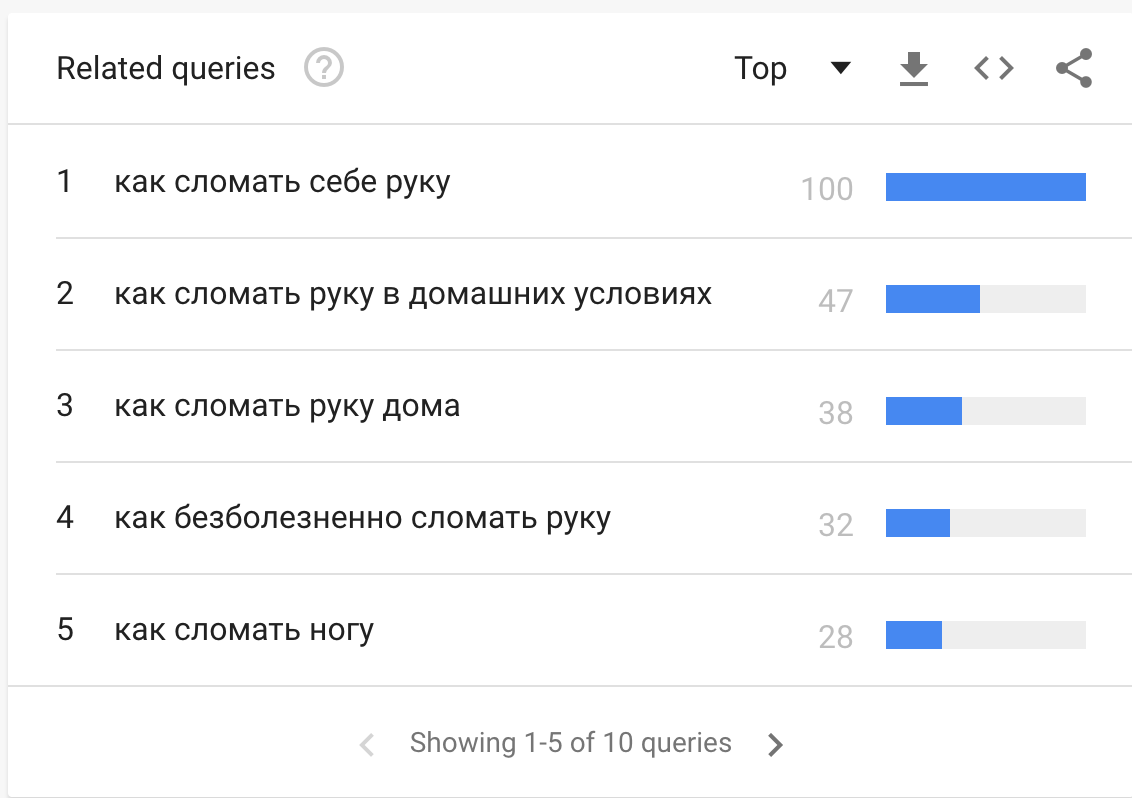Click the full bar with value 100
The width and height of the screenshot is (1132, 798).
coord(985,187)
